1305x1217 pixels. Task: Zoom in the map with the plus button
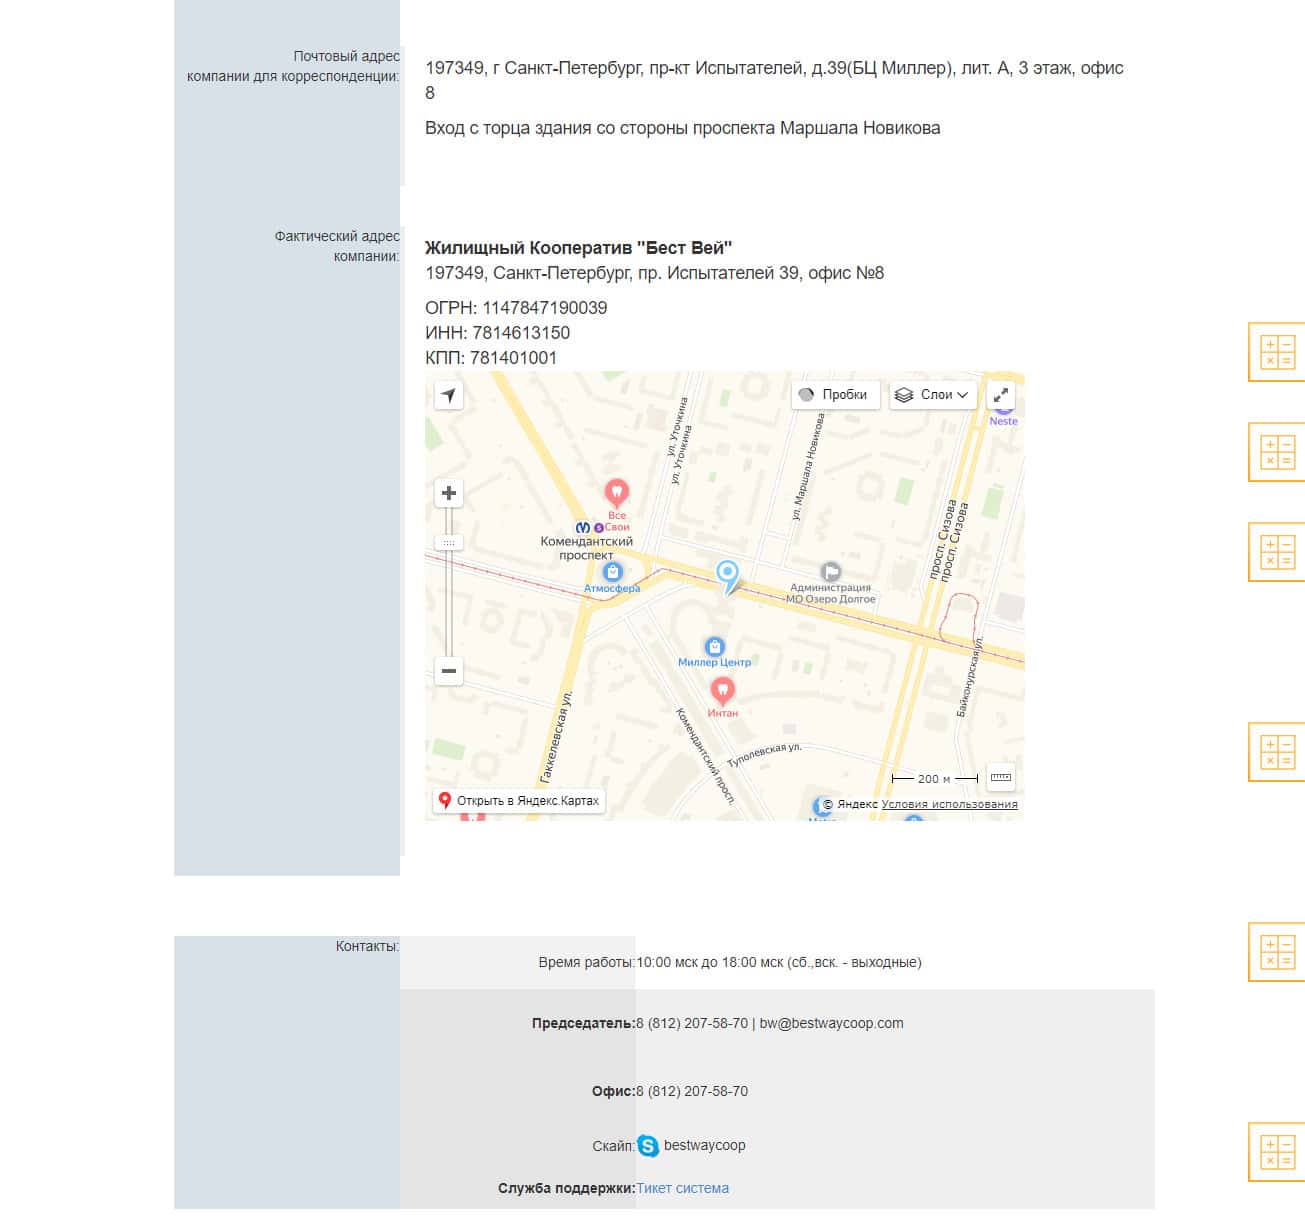[449, 493]
